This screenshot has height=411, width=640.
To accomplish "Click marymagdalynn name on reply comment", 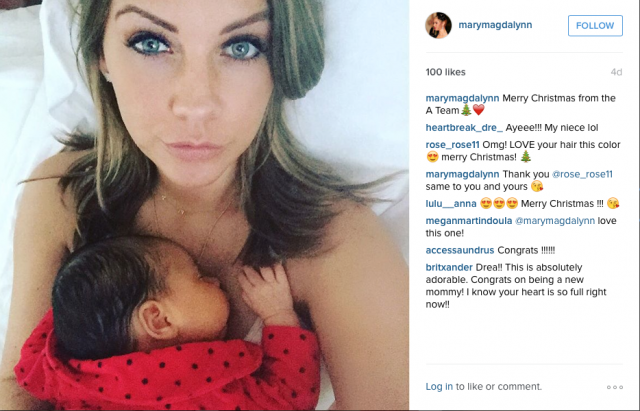I will (462, 174).
